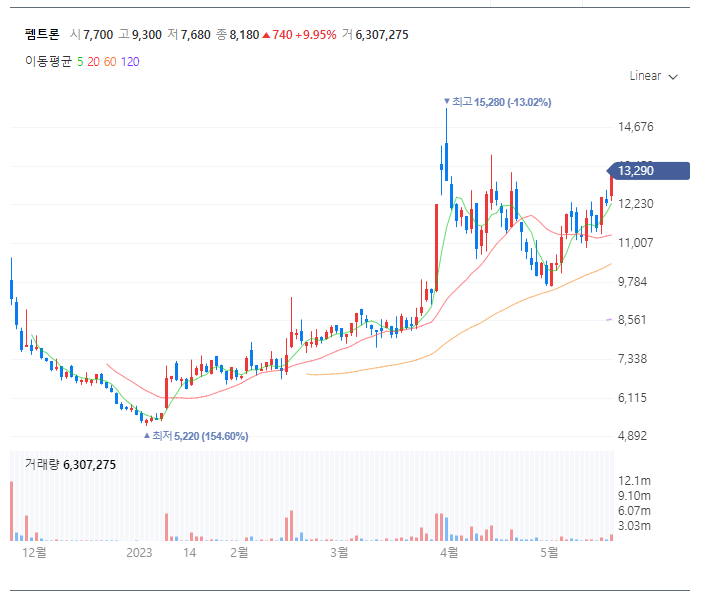
Task: Open the Linear scale dropdown
Action: pos(653,76)
